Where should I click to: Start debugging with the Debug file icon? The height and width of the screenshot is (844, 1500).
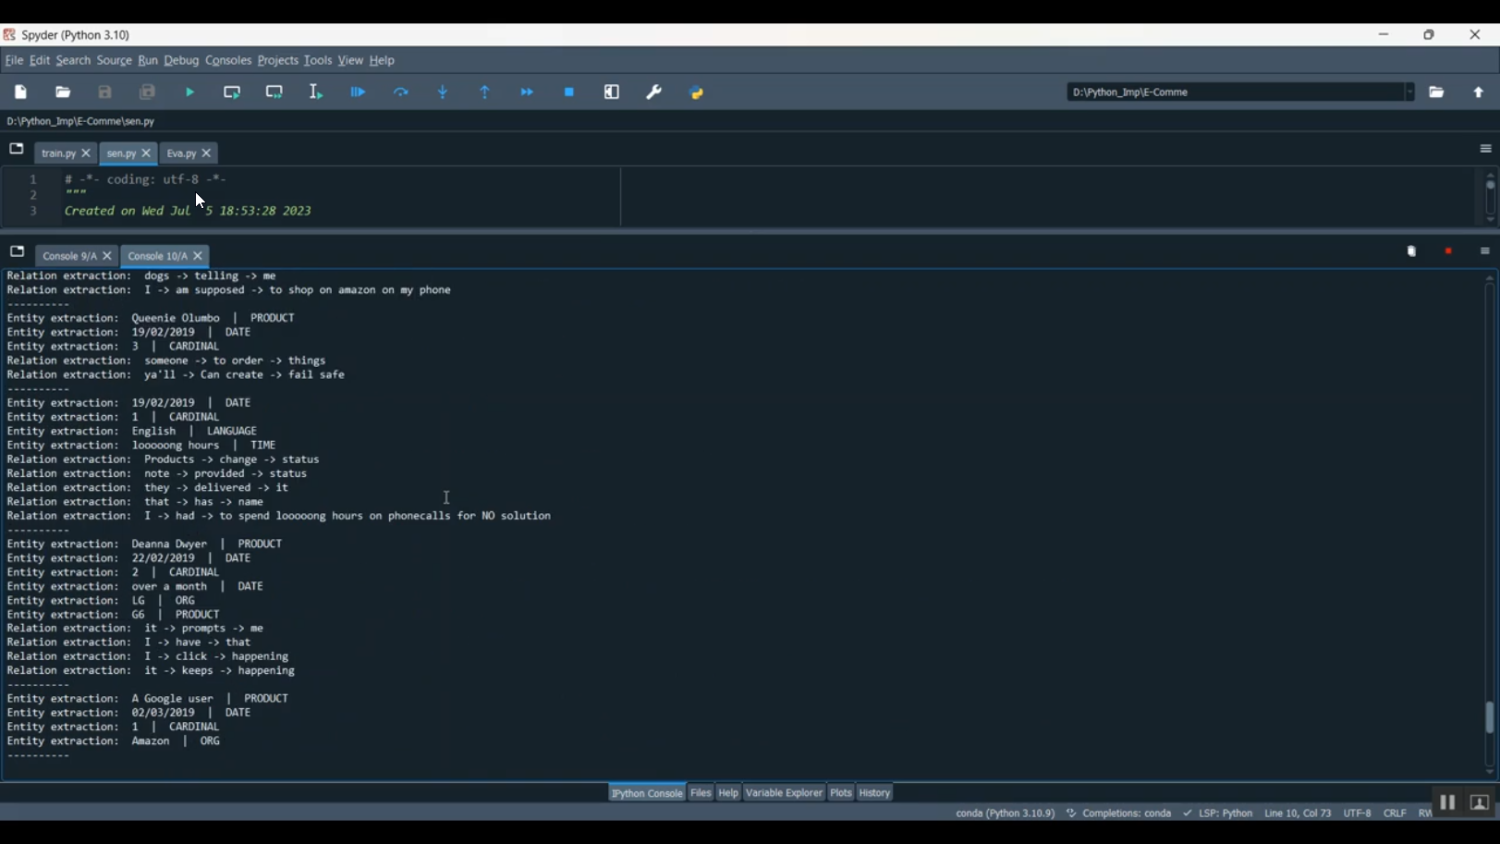pyautogui.click(x=358, y=92)
